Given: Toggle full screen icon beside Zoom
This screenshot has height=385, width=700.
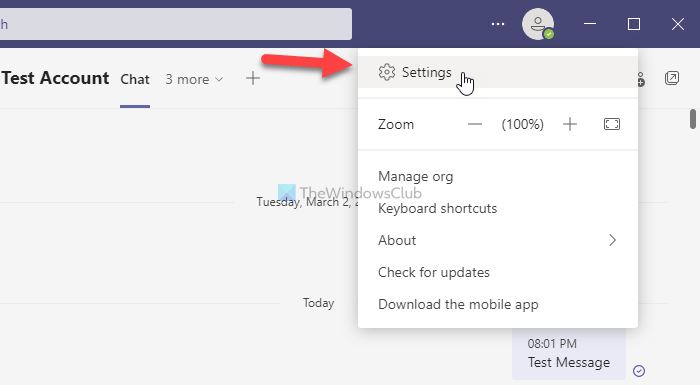Looking at the screenshot, I should point(612,124).
